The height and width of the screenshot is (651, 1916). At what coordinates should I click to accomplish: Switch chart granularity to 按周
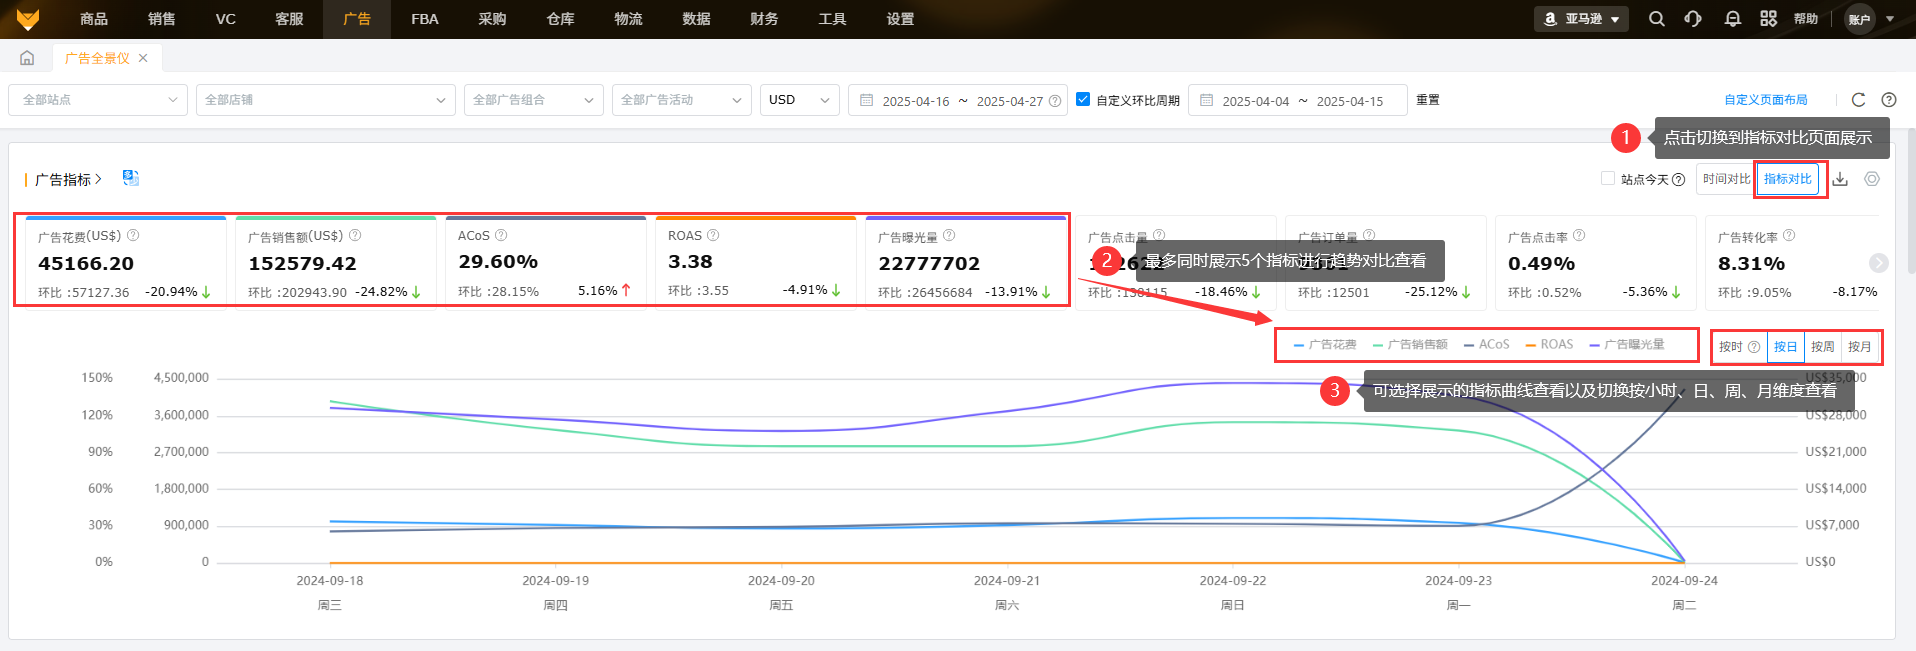pyautogui.click(x=1822, y=347)
